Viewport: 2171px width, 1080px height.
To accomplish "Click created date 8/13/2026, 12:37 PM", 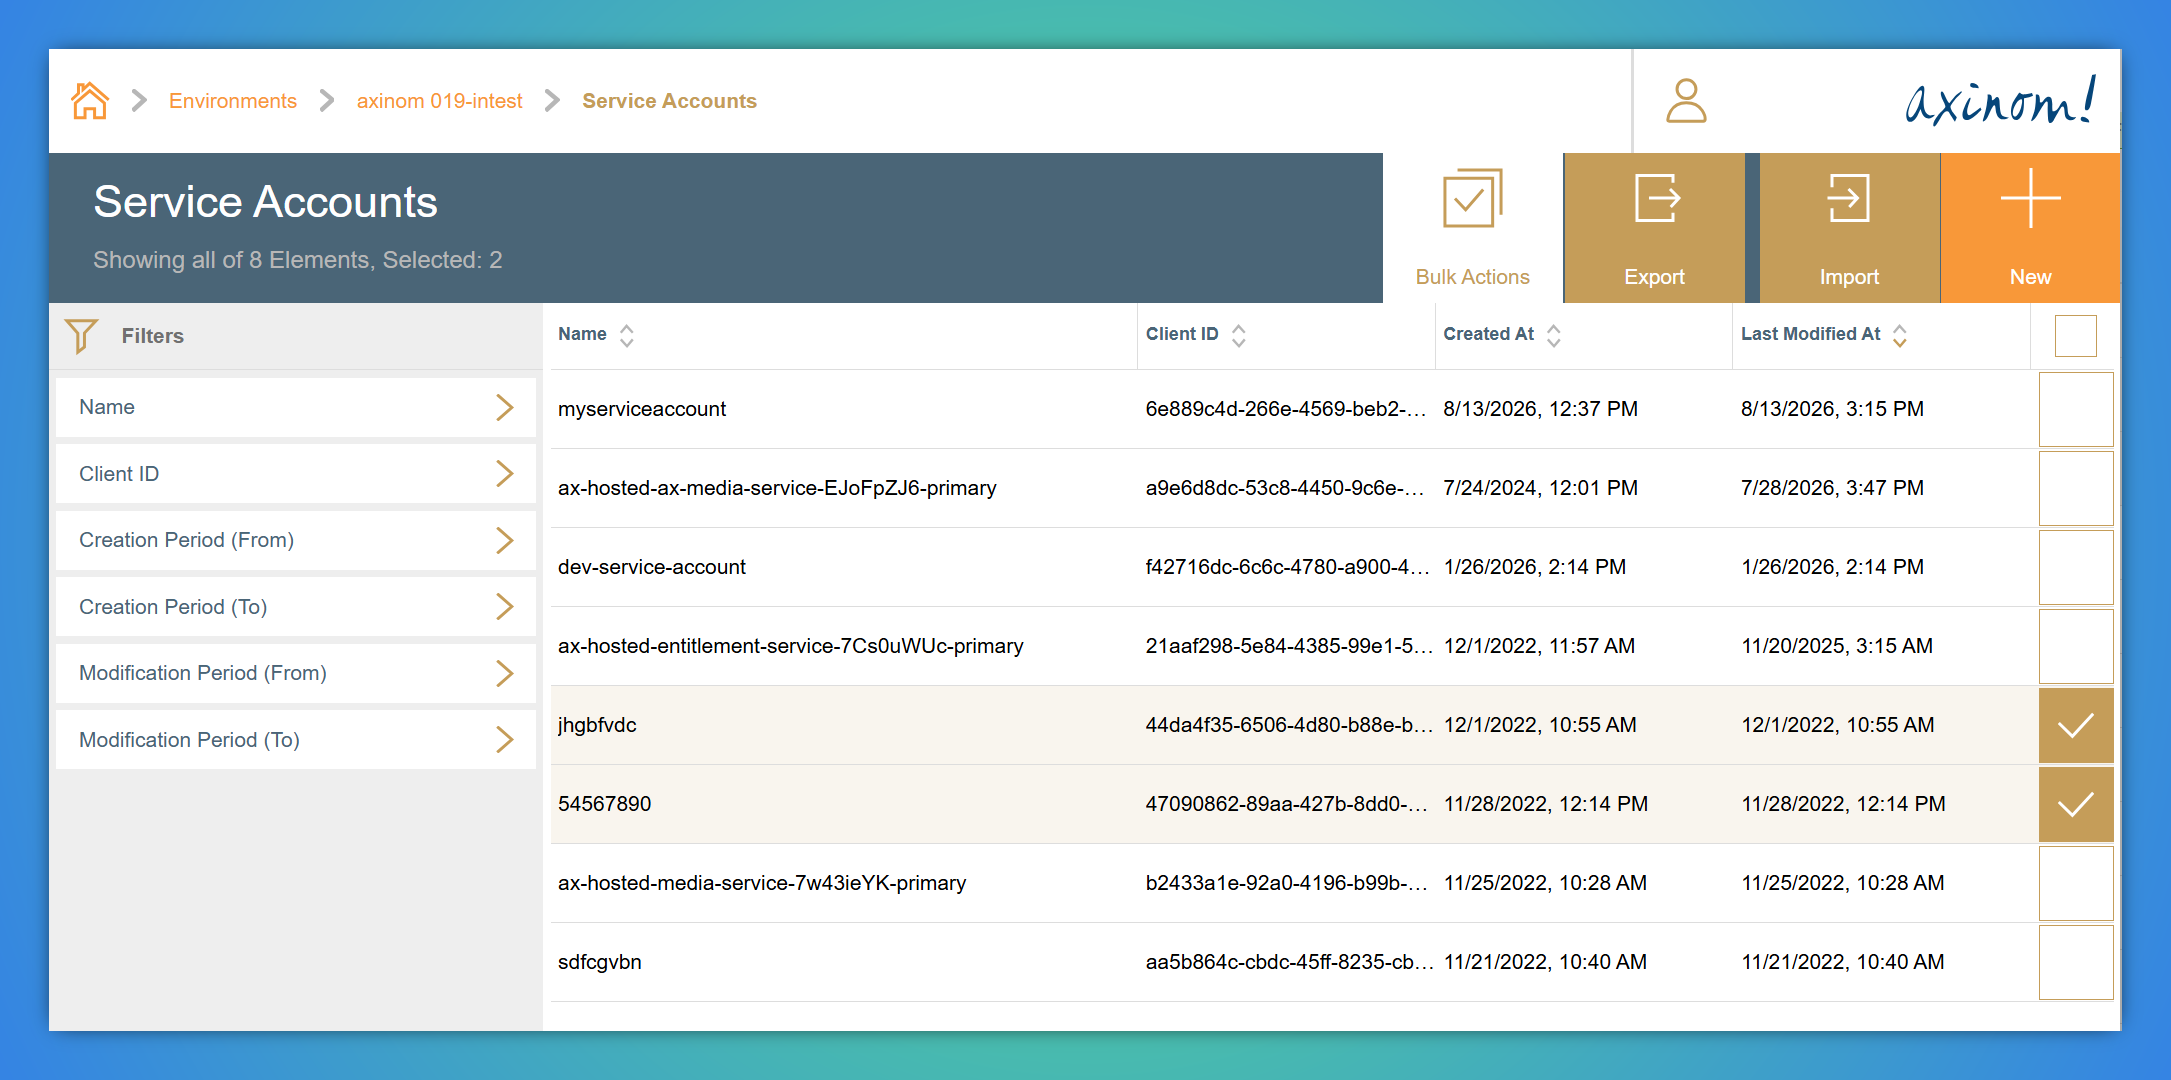I will (1541, 409).
